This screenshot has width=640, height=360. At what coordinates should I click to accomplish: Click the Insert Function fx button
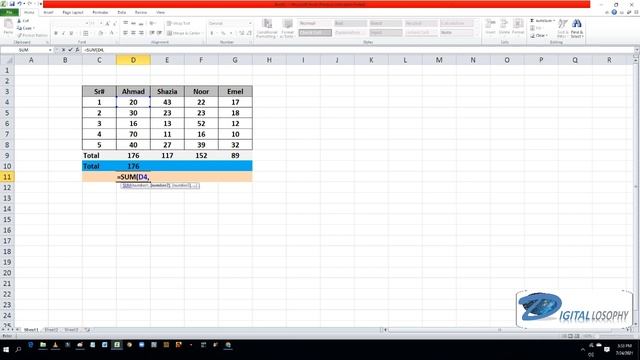click(77, 50)
